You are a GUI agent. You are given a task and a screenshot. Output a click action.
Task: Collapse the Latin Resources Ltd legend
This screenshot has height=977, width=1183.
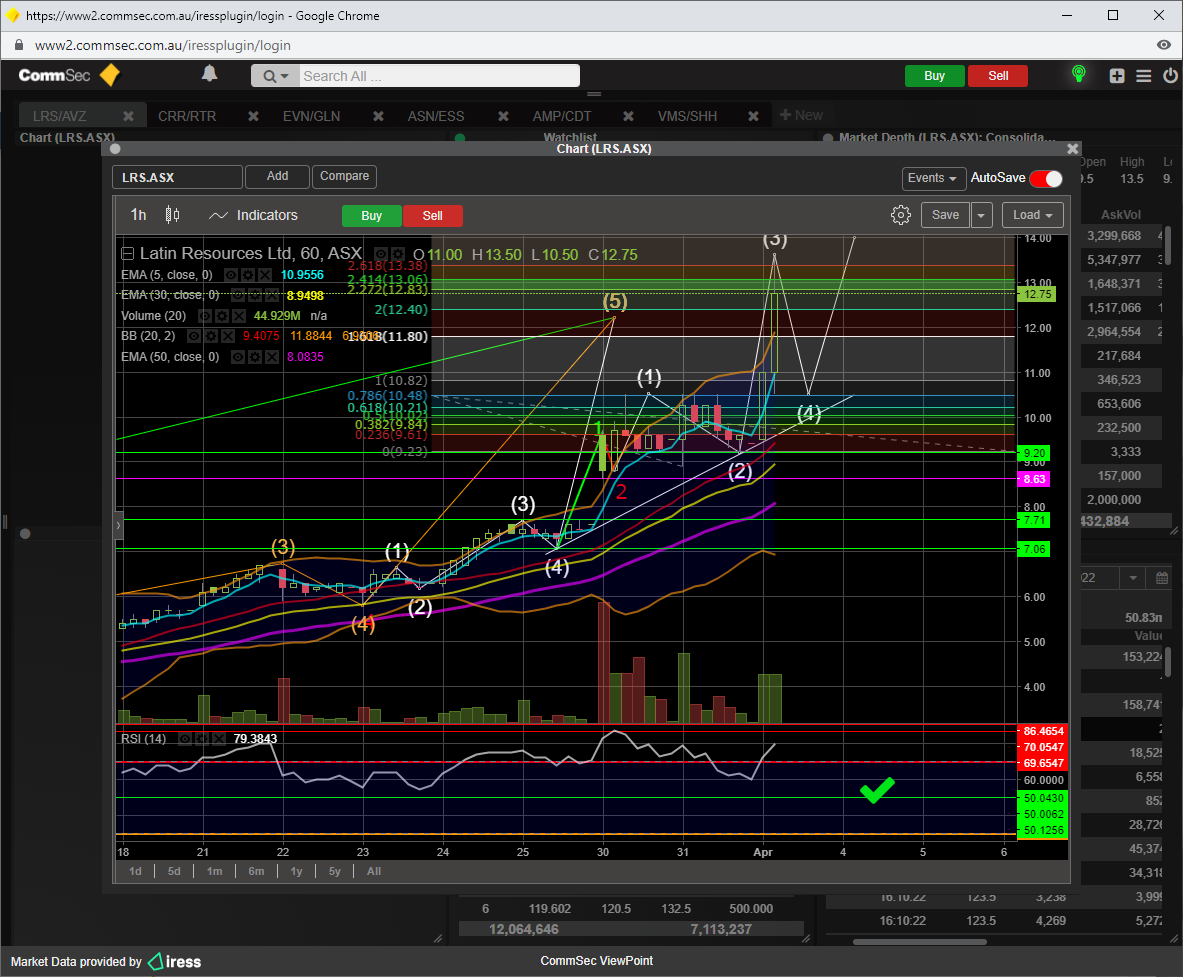pyautogui.click(x=127, y=254)
